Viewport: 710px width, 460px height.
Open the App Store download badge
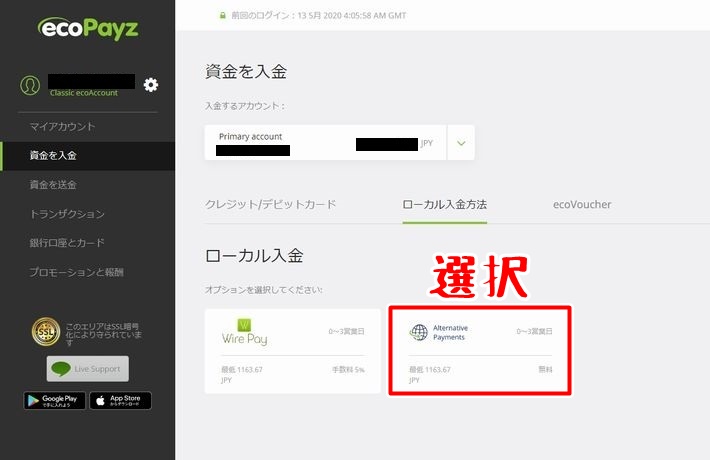click(120, 400)
